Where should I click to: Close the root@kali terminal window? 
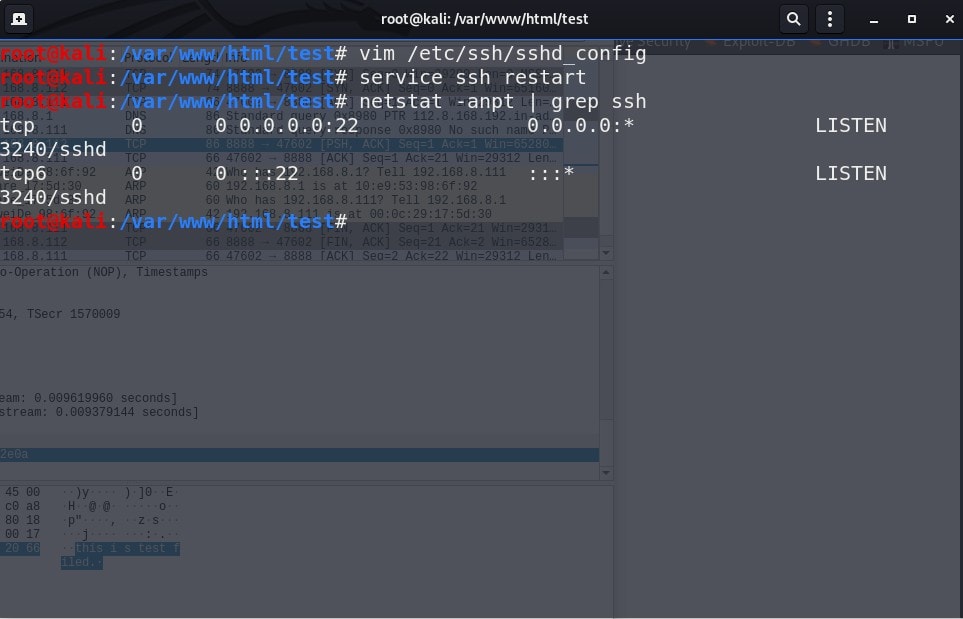[x=949, y=19]
